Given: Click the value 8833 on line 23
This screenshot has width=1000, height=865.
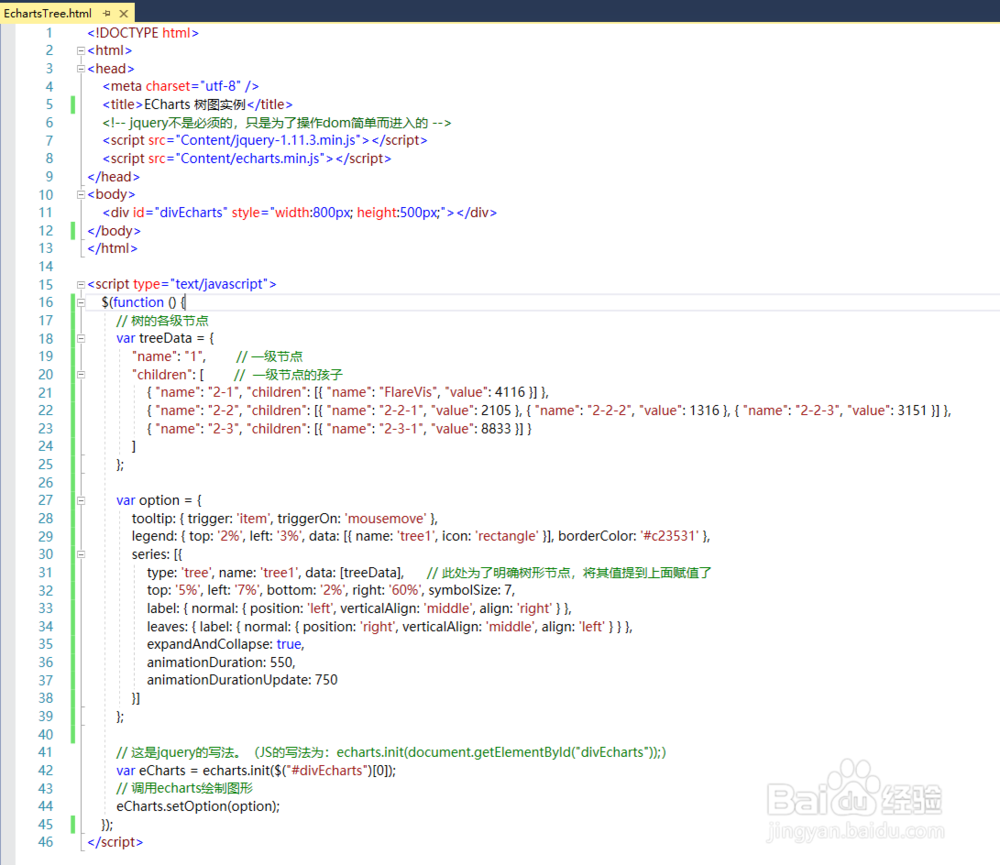Looking at the screenshot, I should pos(496,429).
